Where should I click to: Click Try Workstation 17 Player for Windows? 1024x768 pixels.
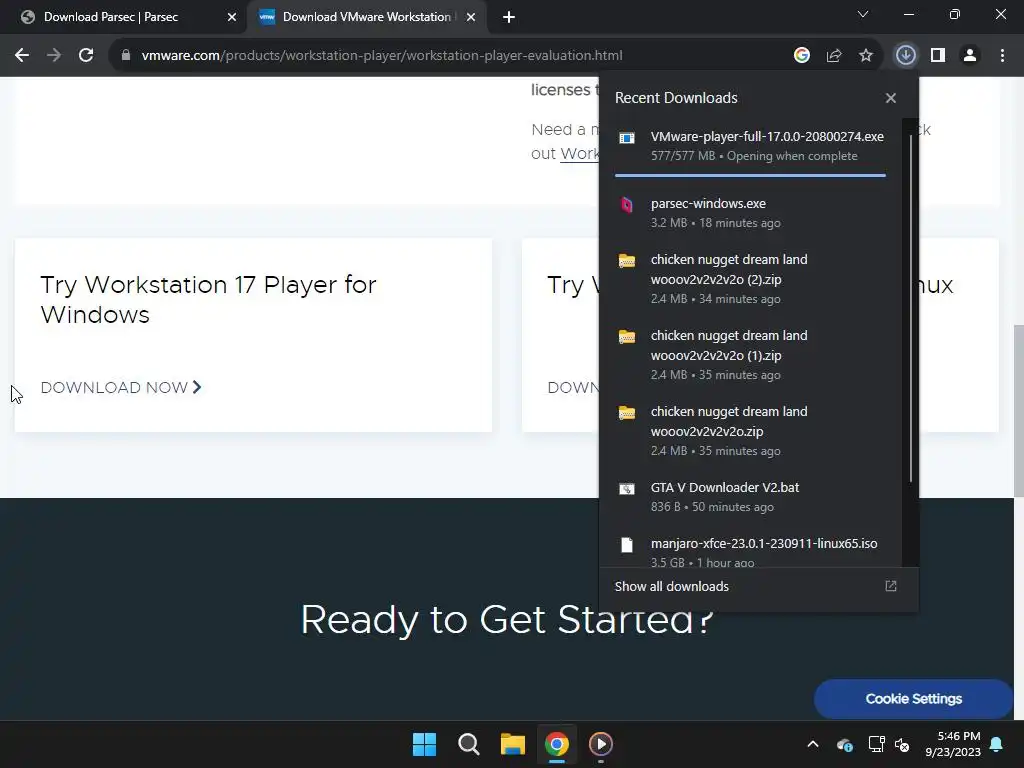pos(208,300)
